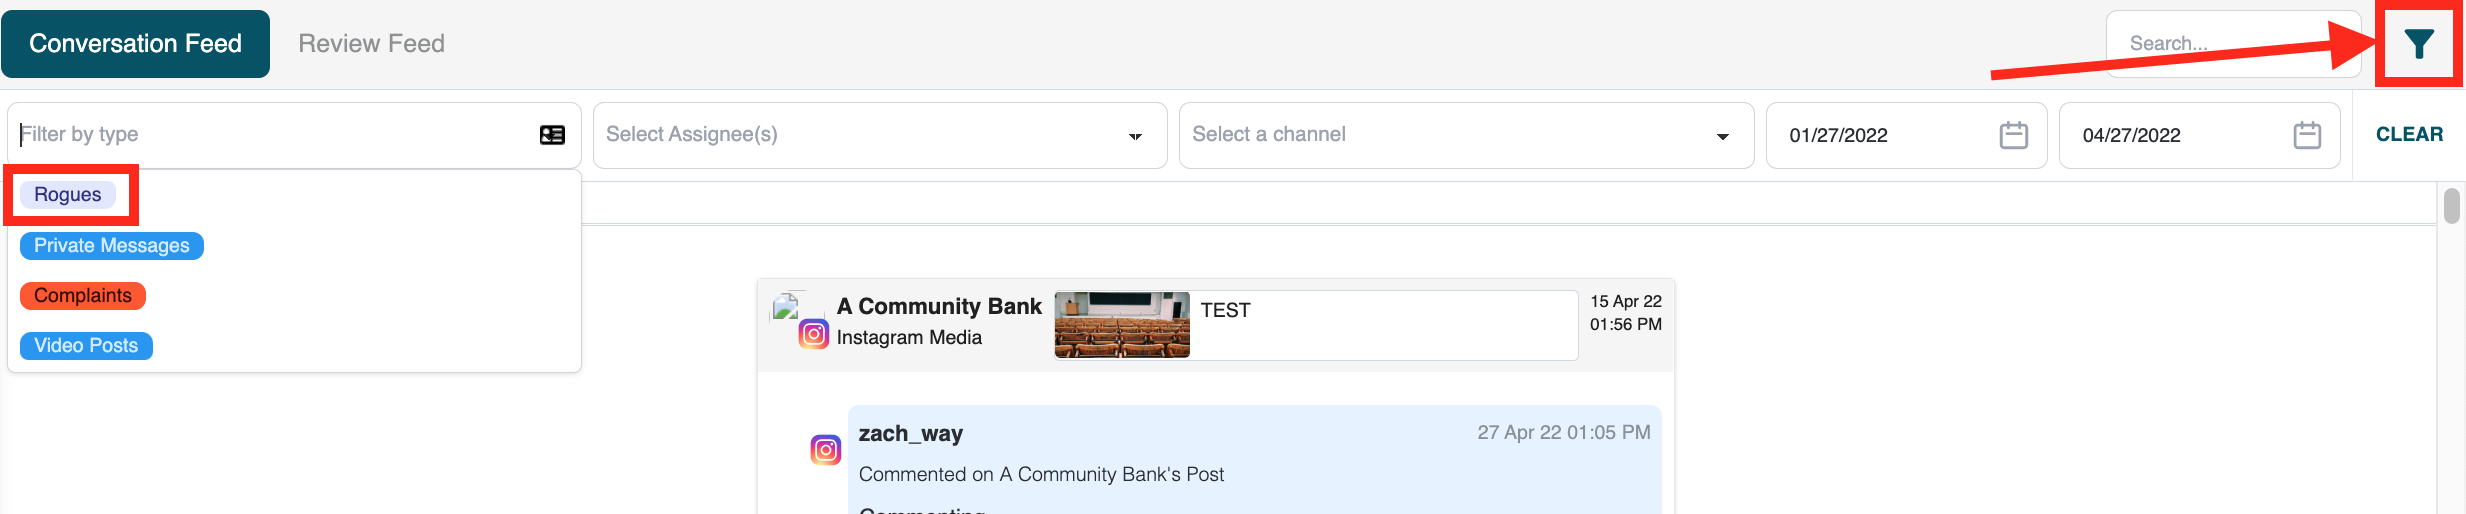Expand the Select Assignee(s) dropdown arrow
The height and width of the screenshot is (514, 2466).
(x=1135, y=136)
